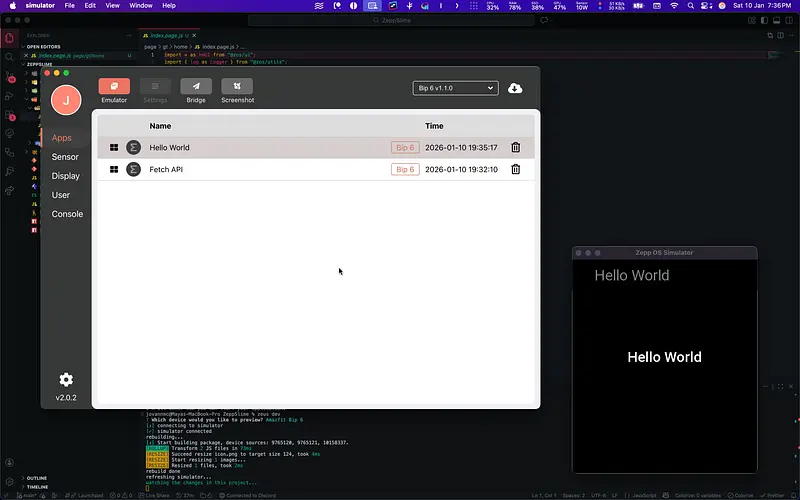The image size is (800, 500).
Task: Switch to the Sensor tab
Action: pyautogui.click(x=65, y=157)
